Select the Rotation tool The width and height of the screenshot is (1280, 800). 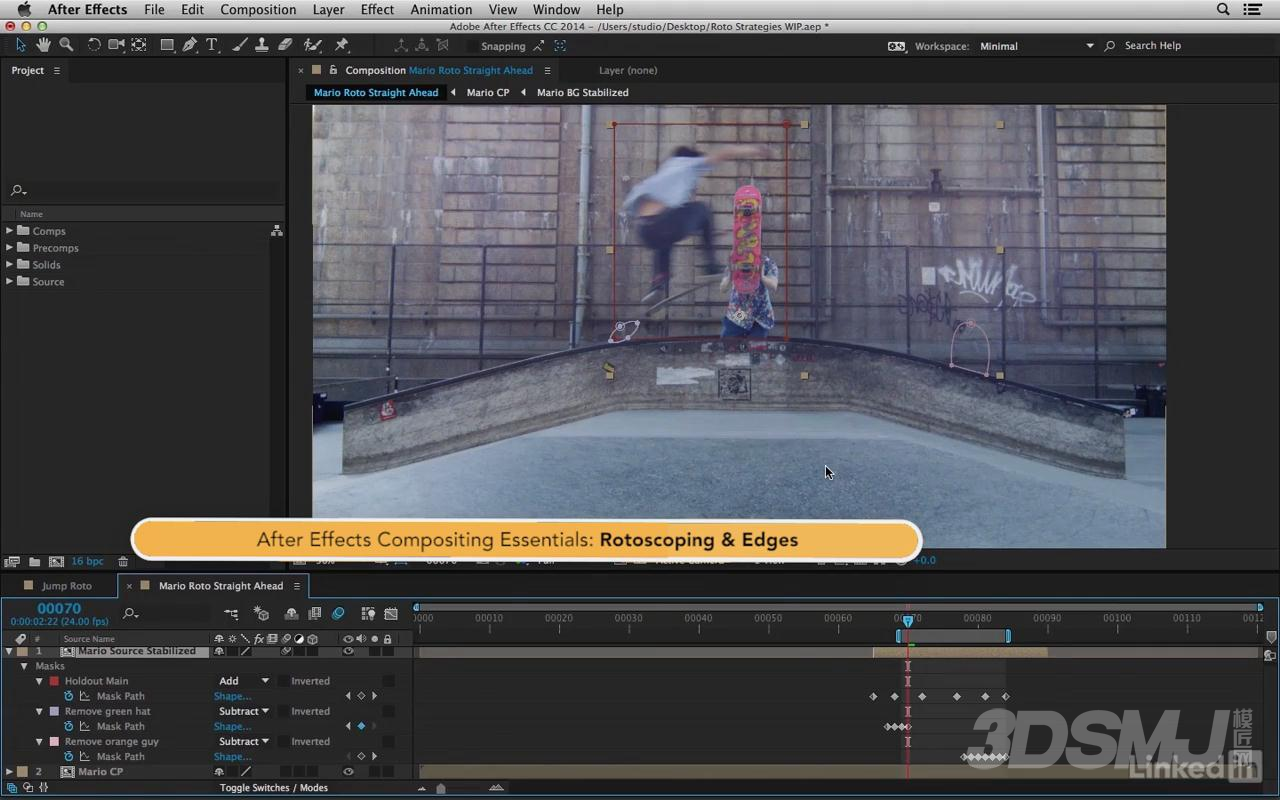point(94,45)
